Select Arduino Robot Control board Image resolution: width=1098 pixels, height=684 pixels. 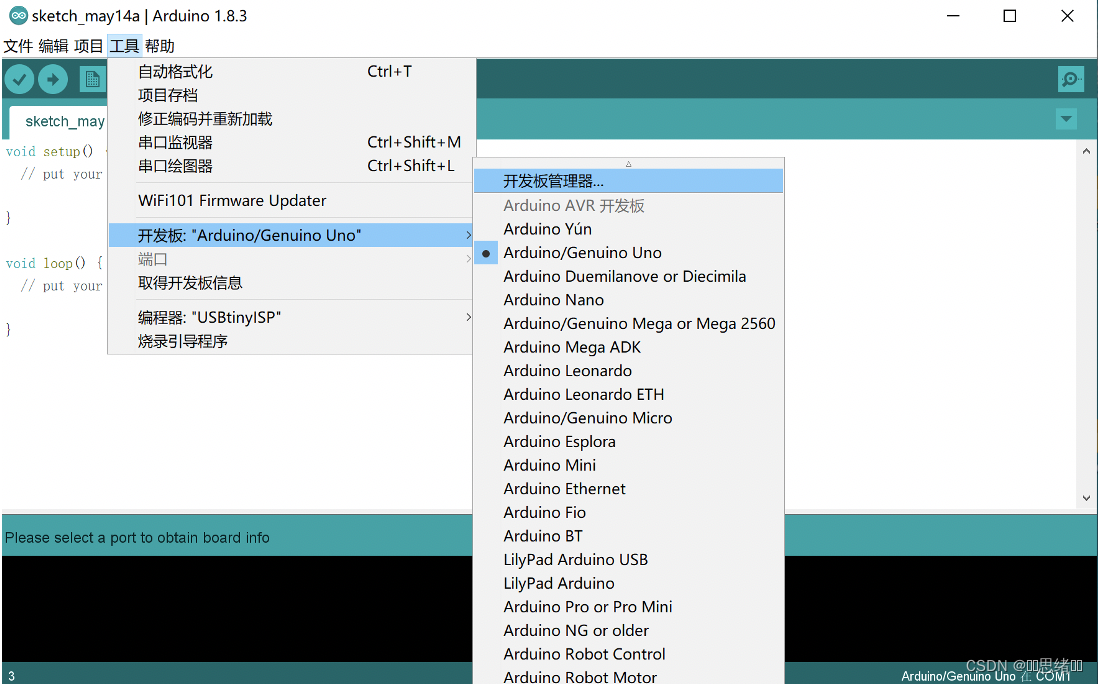pos(628,654)
